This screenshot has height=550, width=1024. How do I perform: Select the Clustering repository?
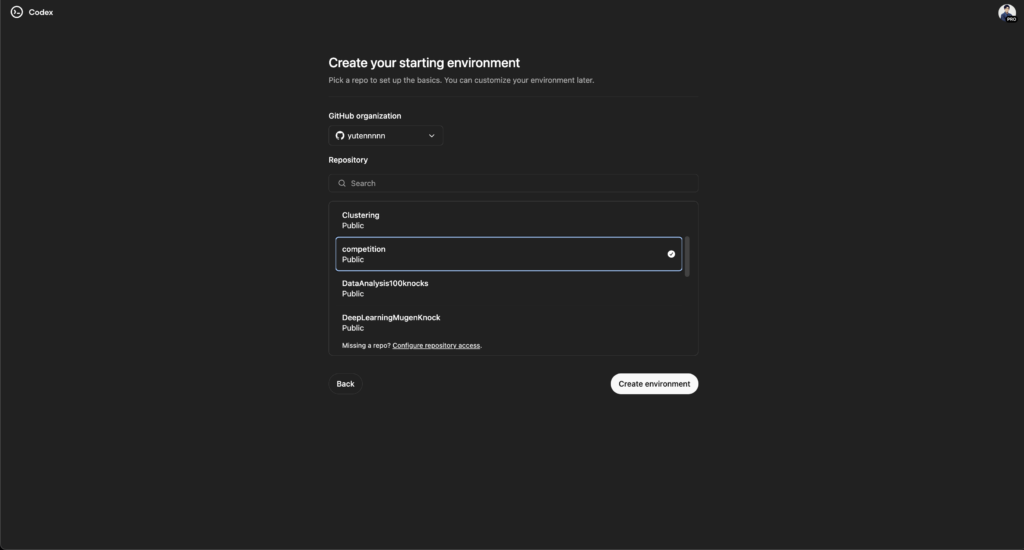[508, 220]
